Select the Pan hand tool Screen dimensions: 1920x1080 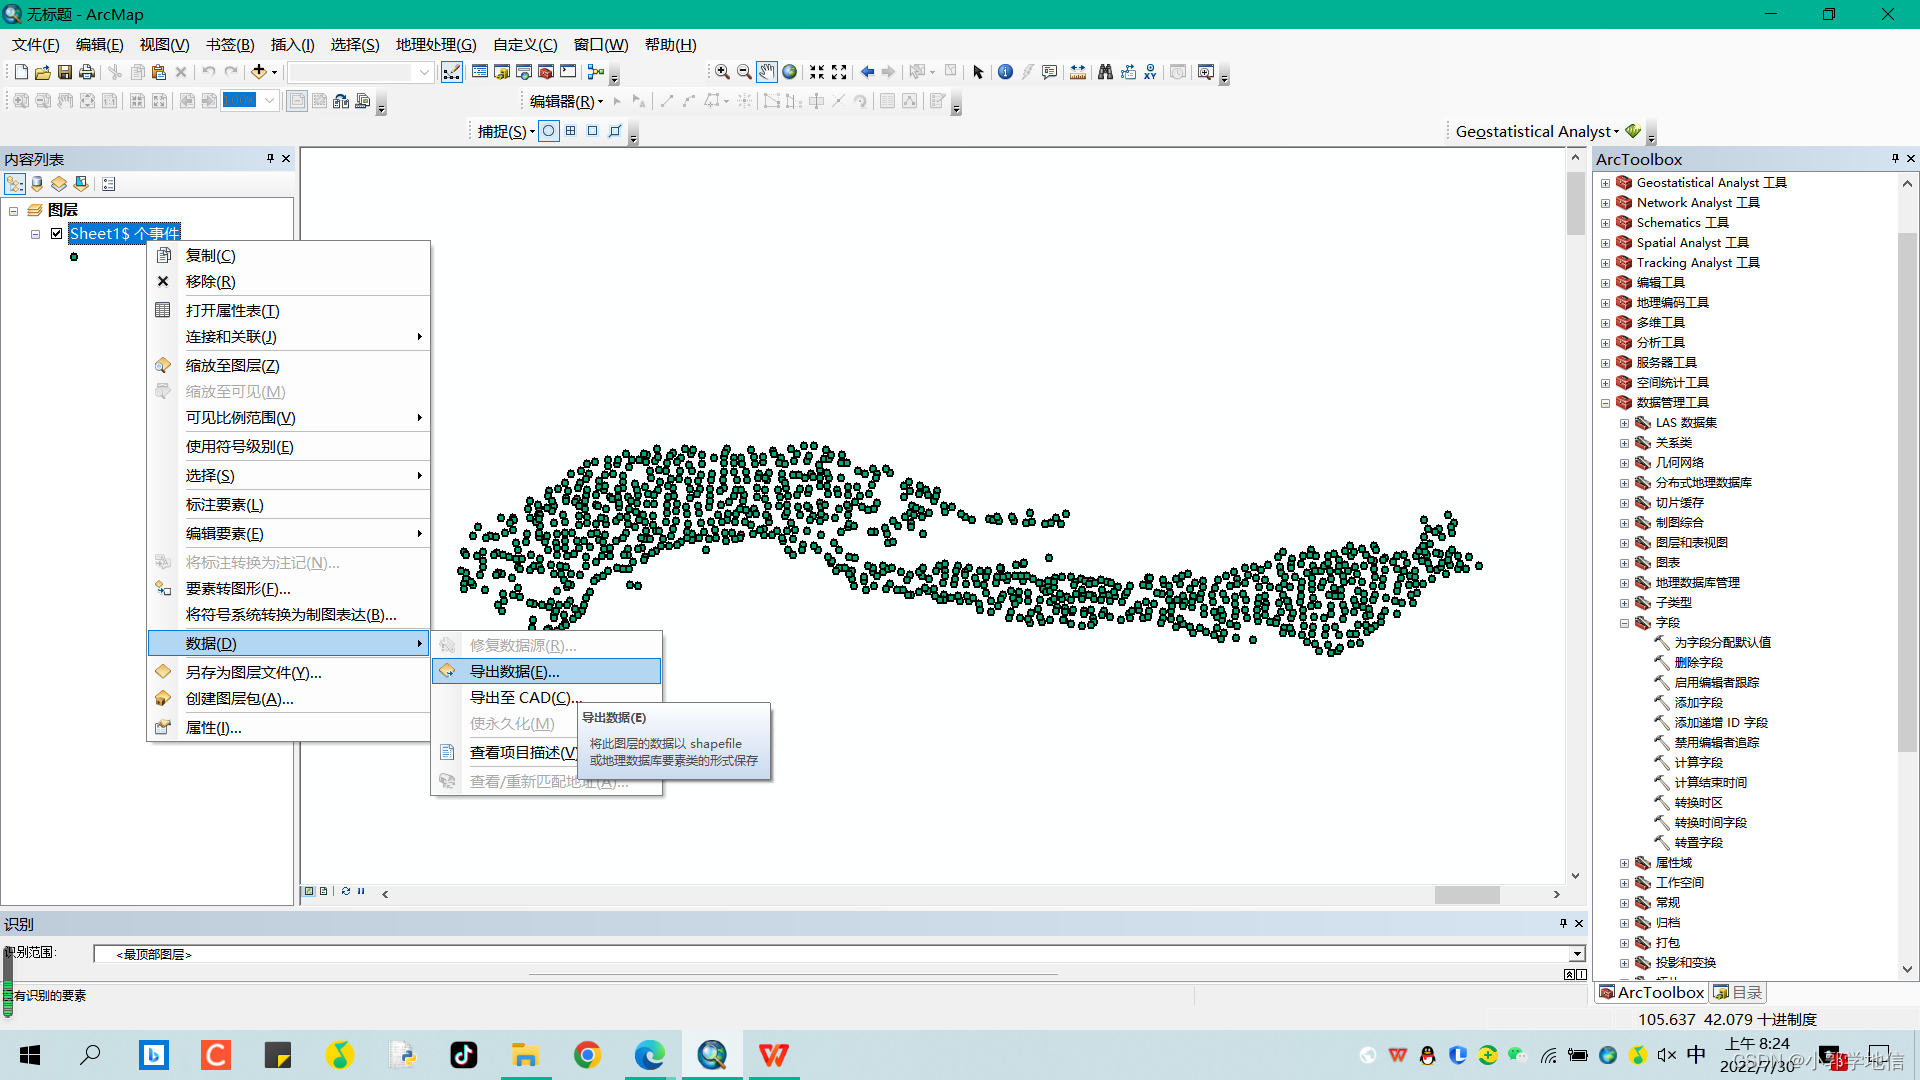[767, 72]
